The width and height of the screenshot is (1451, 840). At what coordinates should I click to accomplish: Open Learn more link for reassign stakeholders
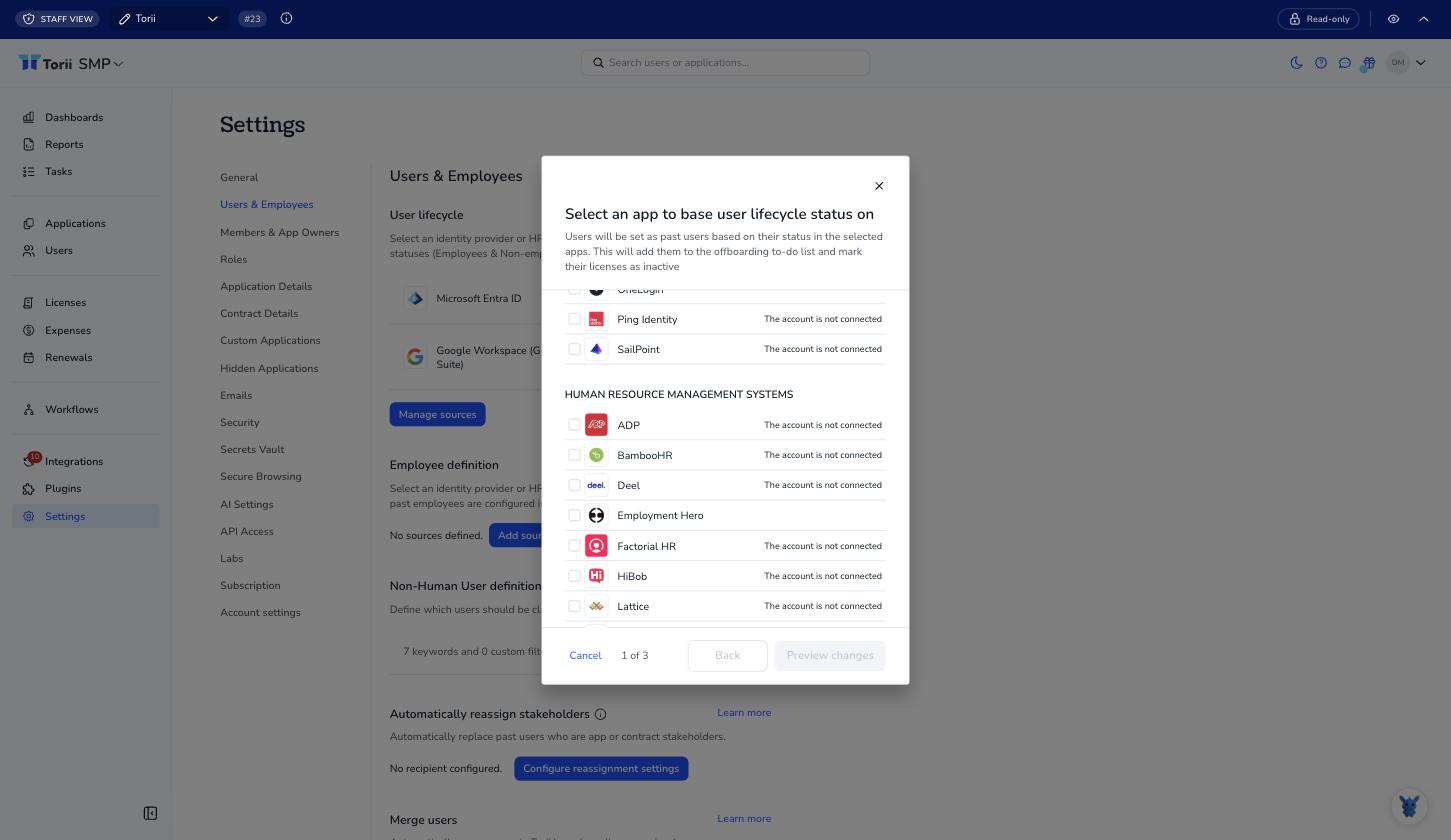pos(744,712)
